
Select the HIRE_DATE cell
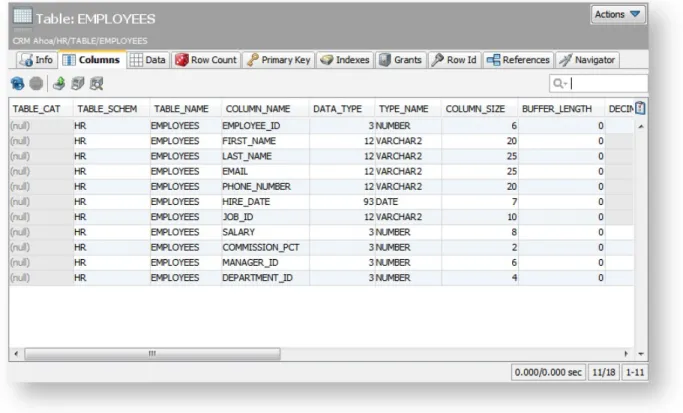[265, 202]
